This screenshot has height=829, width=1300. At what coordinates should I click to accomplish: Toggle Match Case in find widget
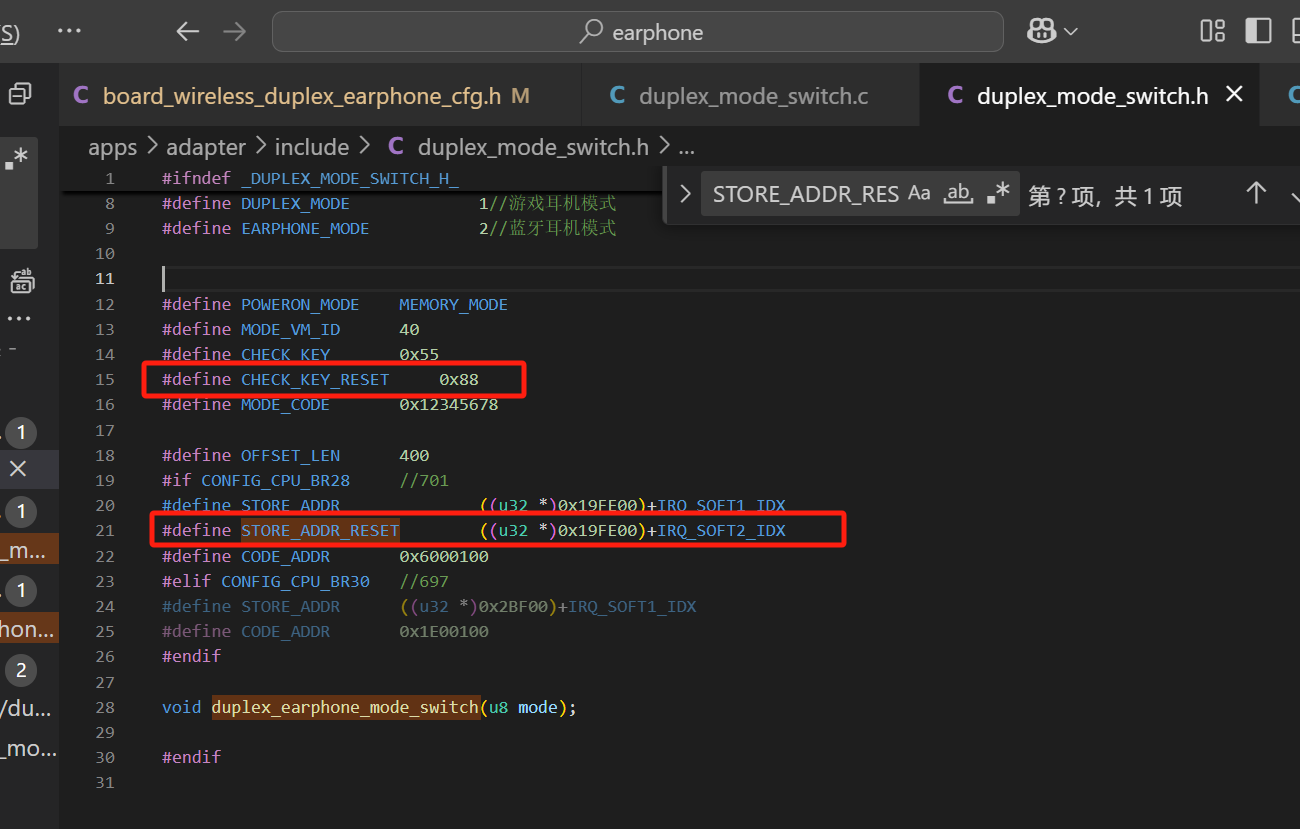pos(919,194)
